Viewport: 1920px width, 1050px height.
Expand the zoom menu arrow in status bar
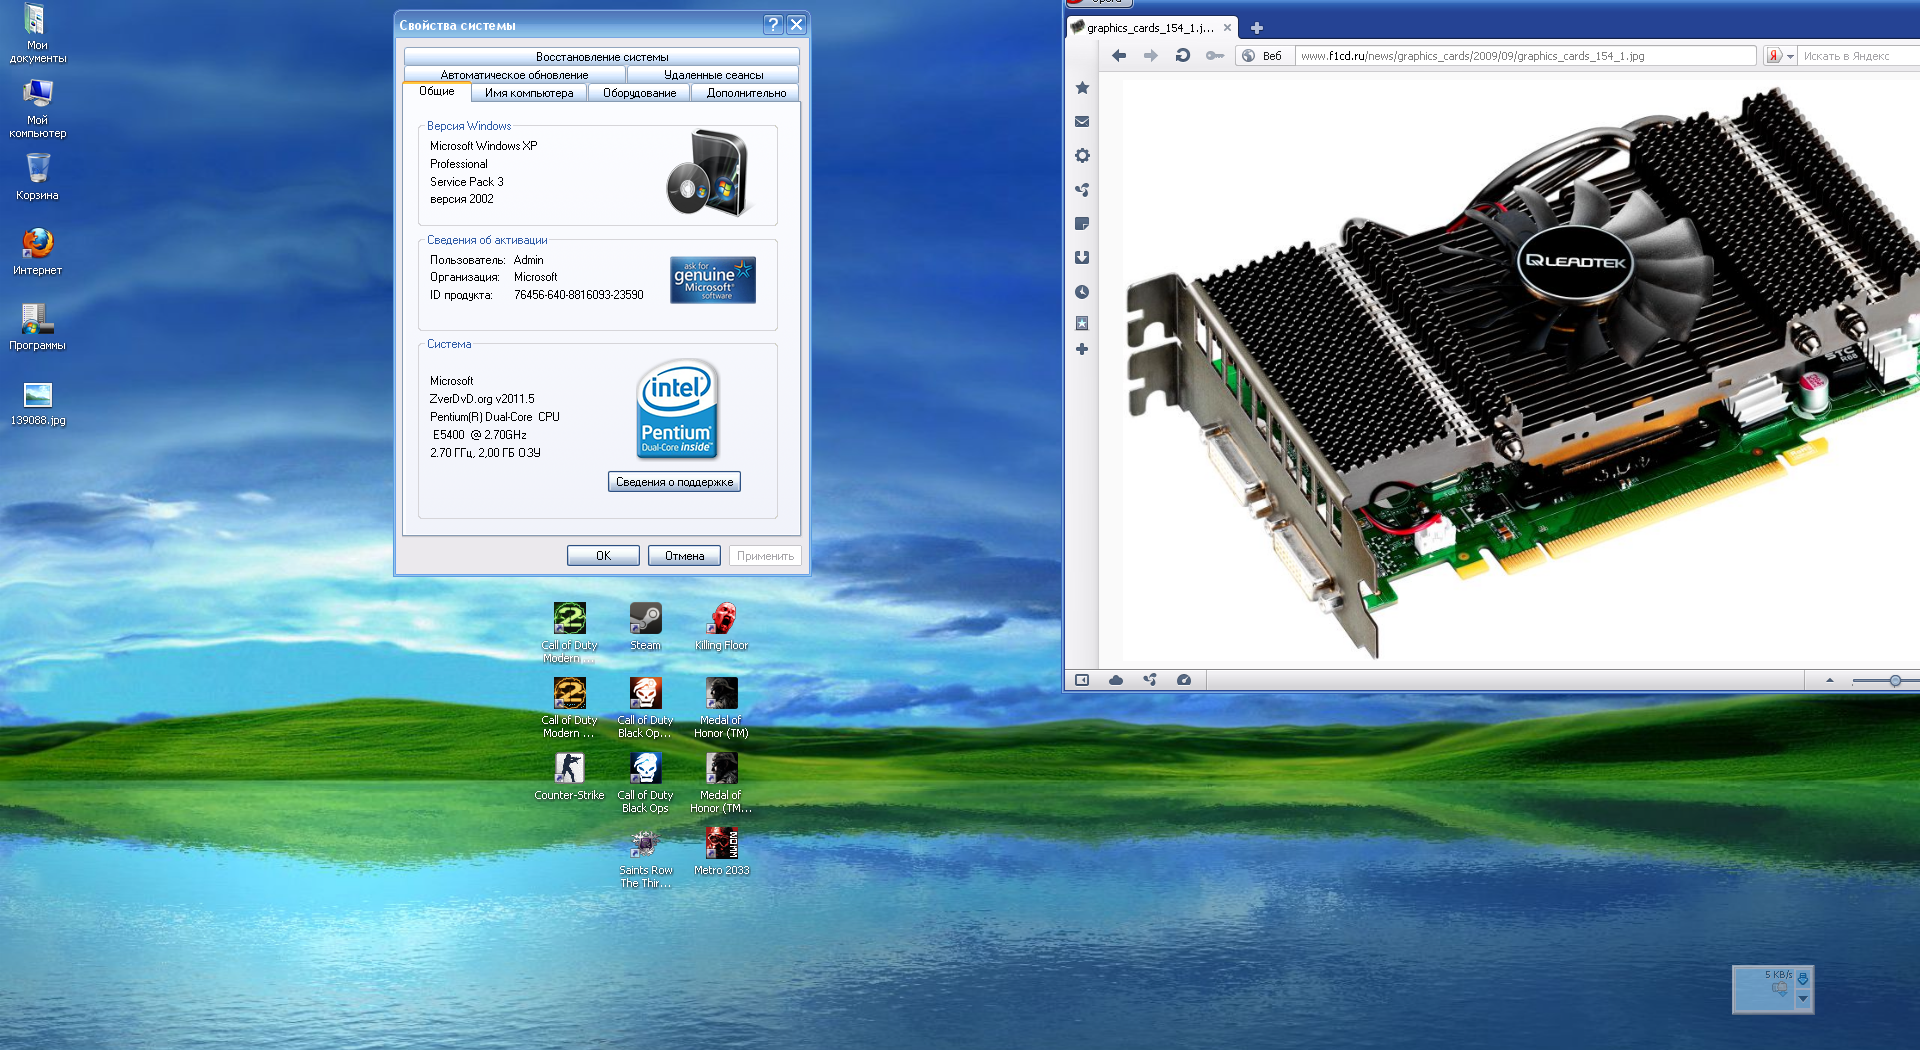pyautogui.click(x=1830, y=680)
